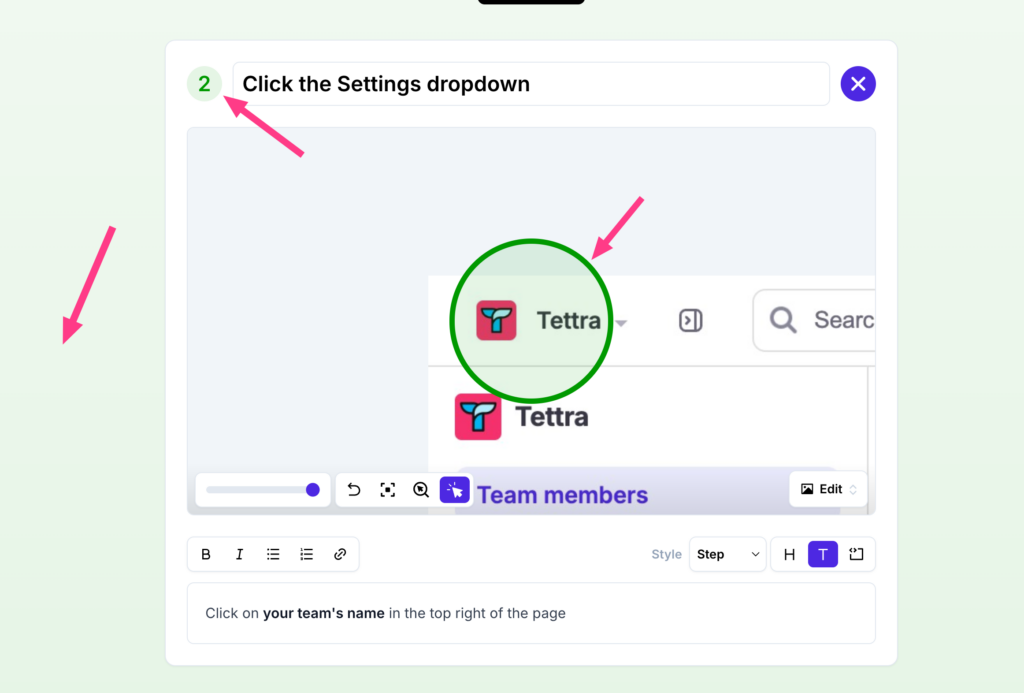Insert a bulleted list
The image size is (1024, 693).
[273, 554]
